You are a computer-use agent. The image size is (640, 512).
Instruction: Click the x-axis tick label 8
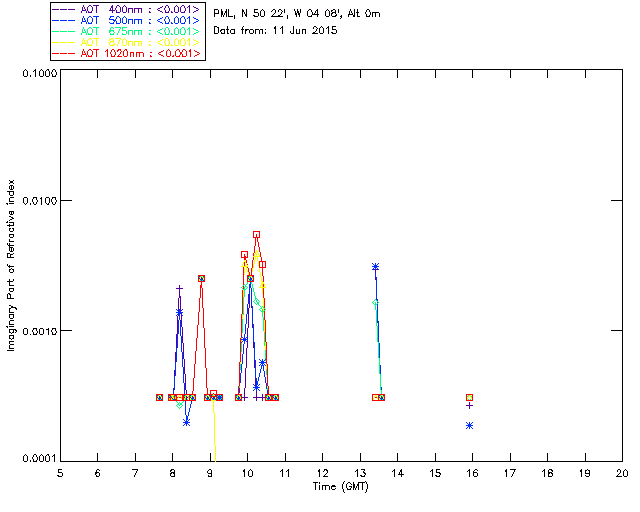pyautogui.click(x=173, y=473)
